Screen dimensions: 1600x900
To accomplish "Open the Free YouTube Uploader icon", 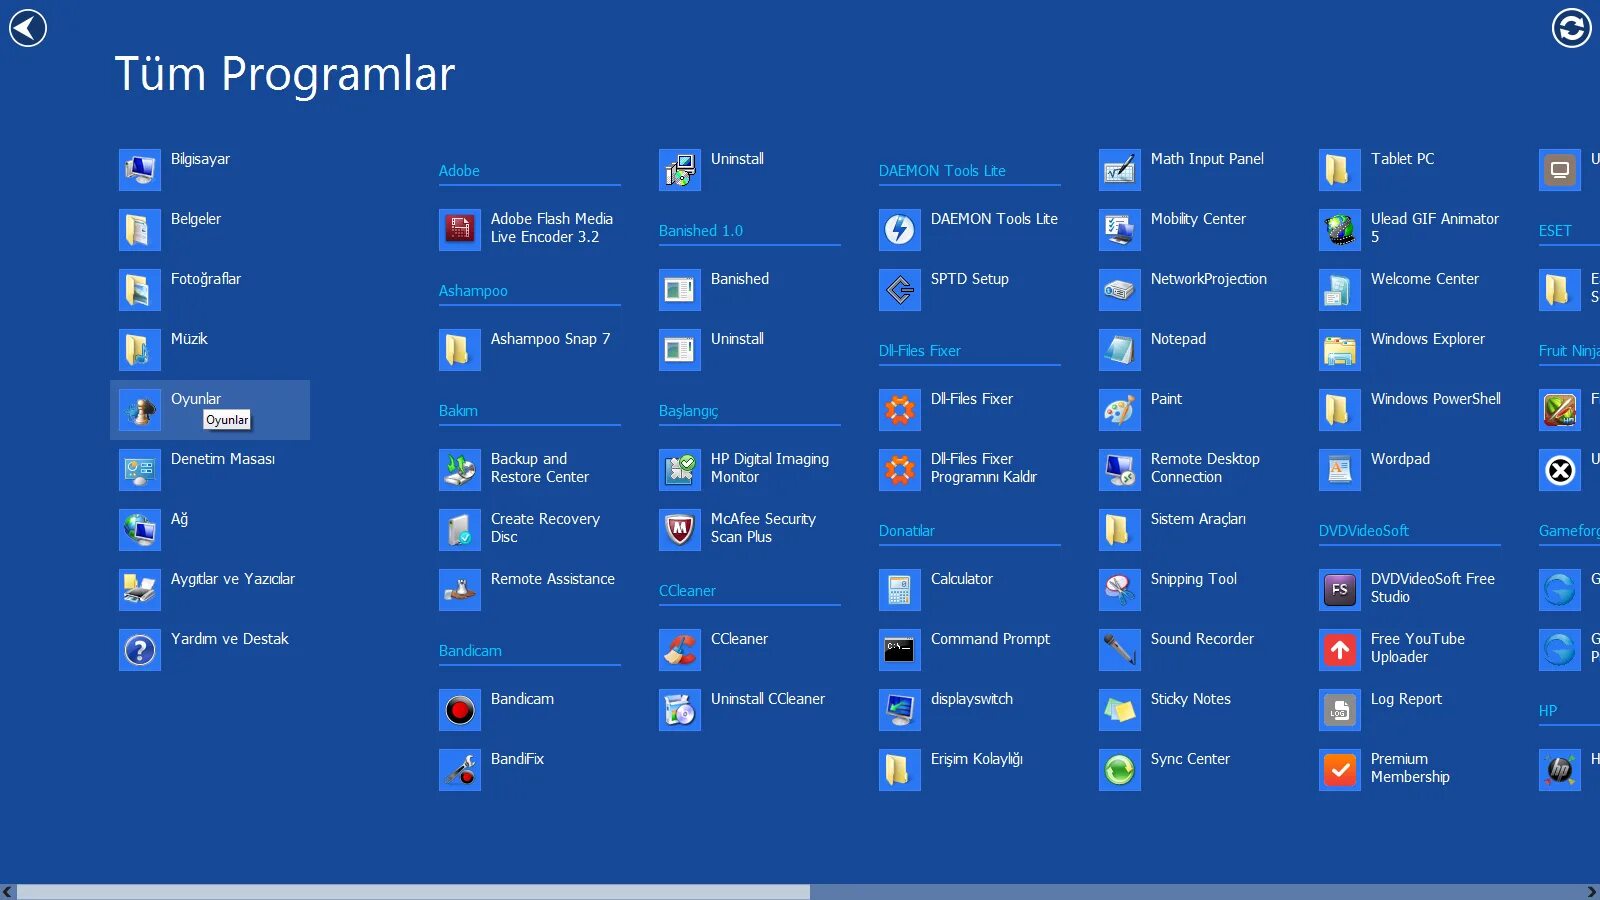I will 1340,650.
